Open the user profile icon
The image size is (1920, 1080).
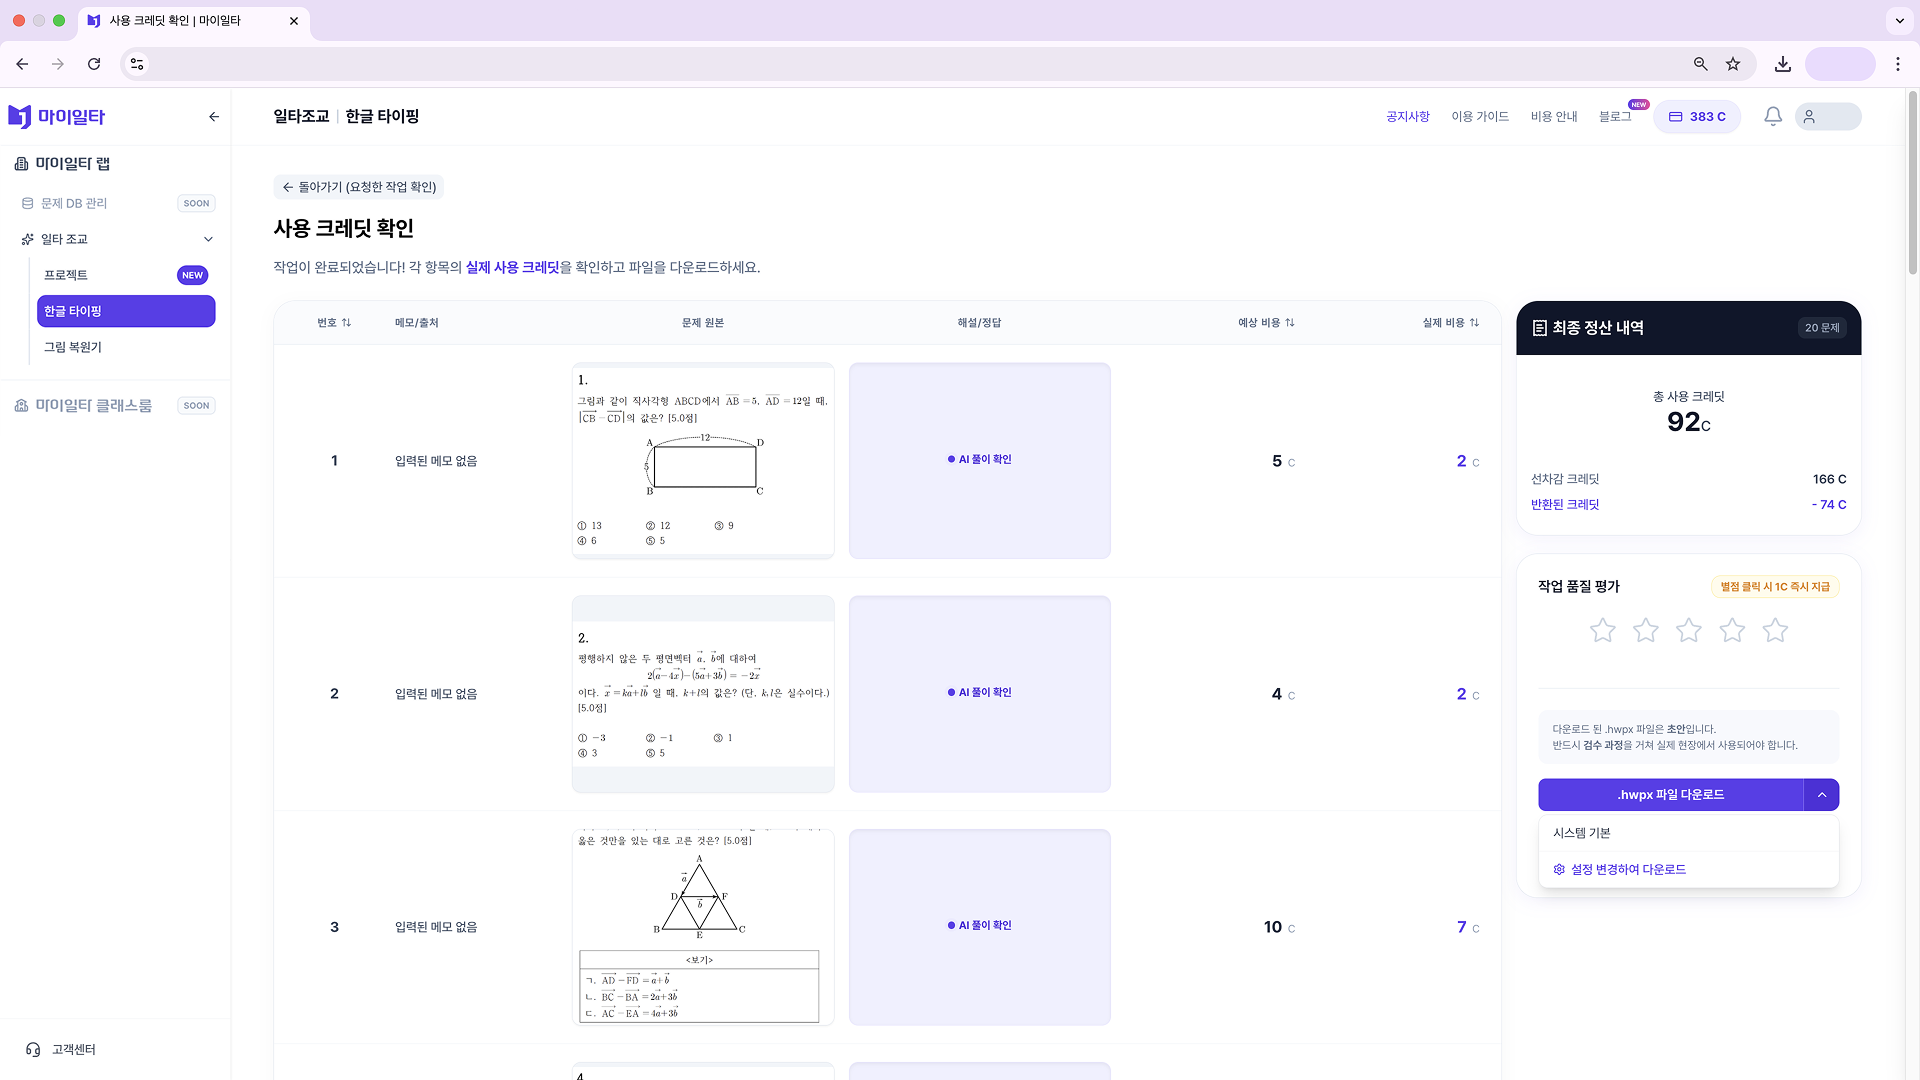coord(1808,116)
